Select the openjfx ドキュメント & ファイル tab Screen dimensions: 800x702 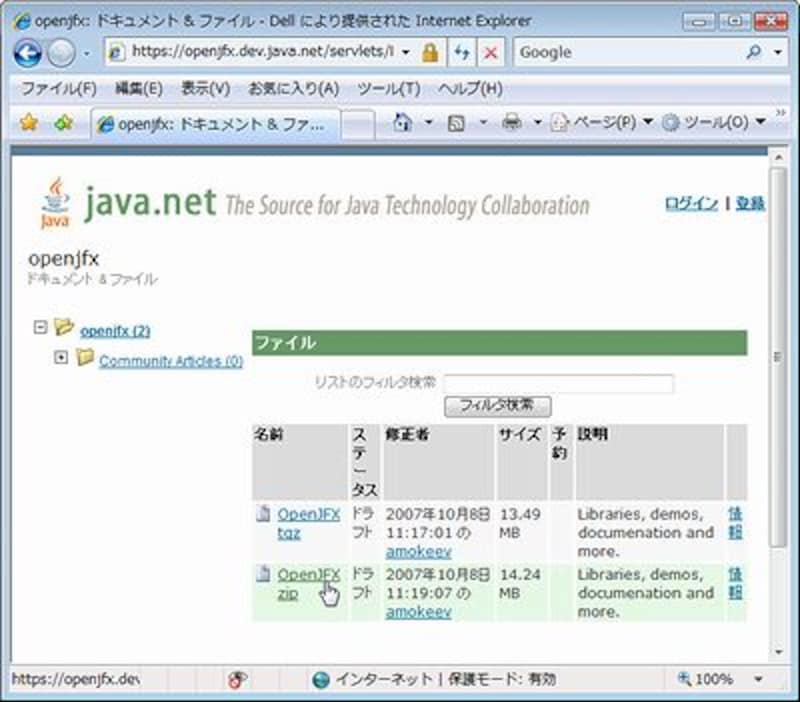215,124
